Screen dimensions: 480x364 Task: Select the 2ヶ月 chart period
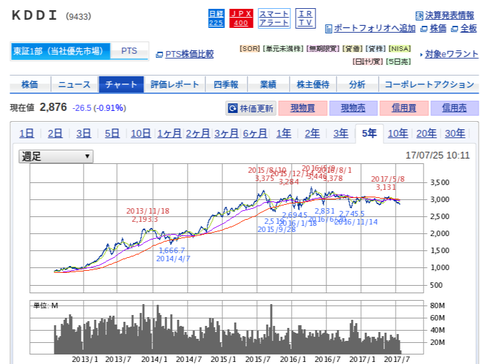pos(198,134)
